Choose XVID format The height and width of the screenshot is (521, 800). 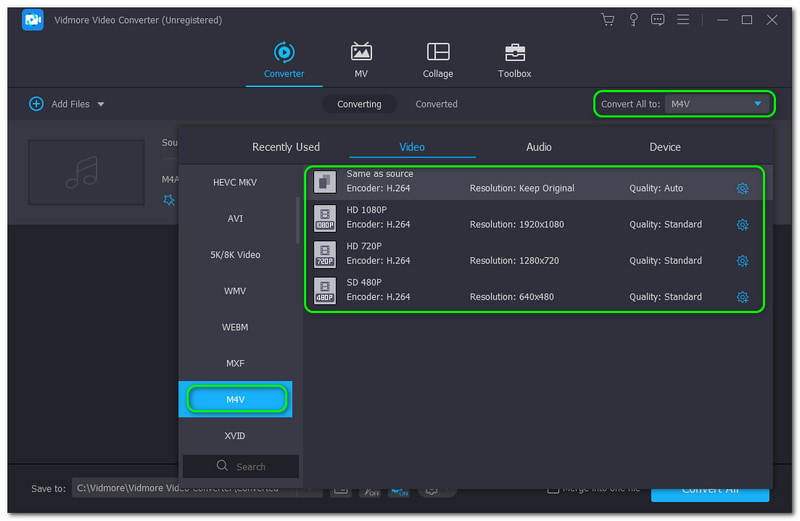click(x=235, y=436)
